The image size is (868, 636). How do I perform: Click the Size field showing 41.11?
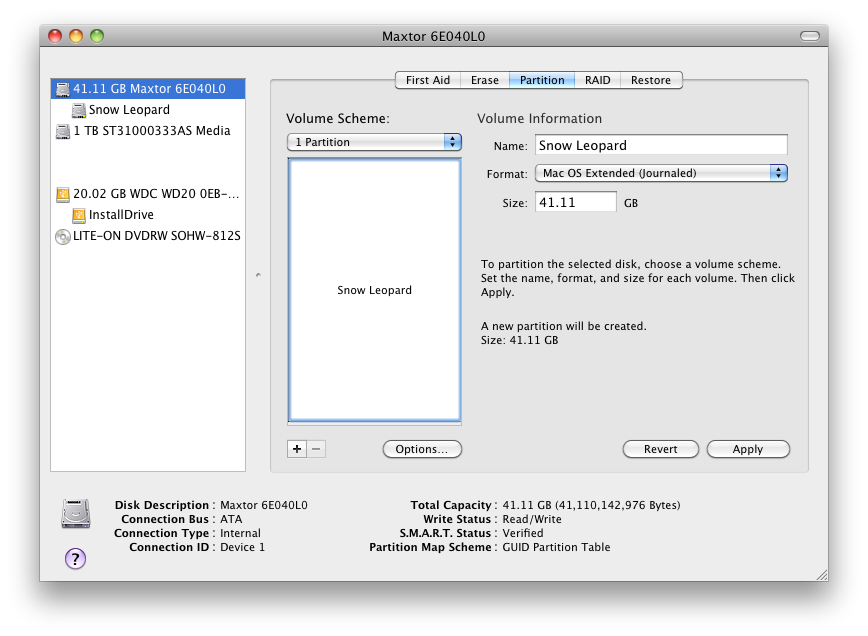[x=575, y=202]
